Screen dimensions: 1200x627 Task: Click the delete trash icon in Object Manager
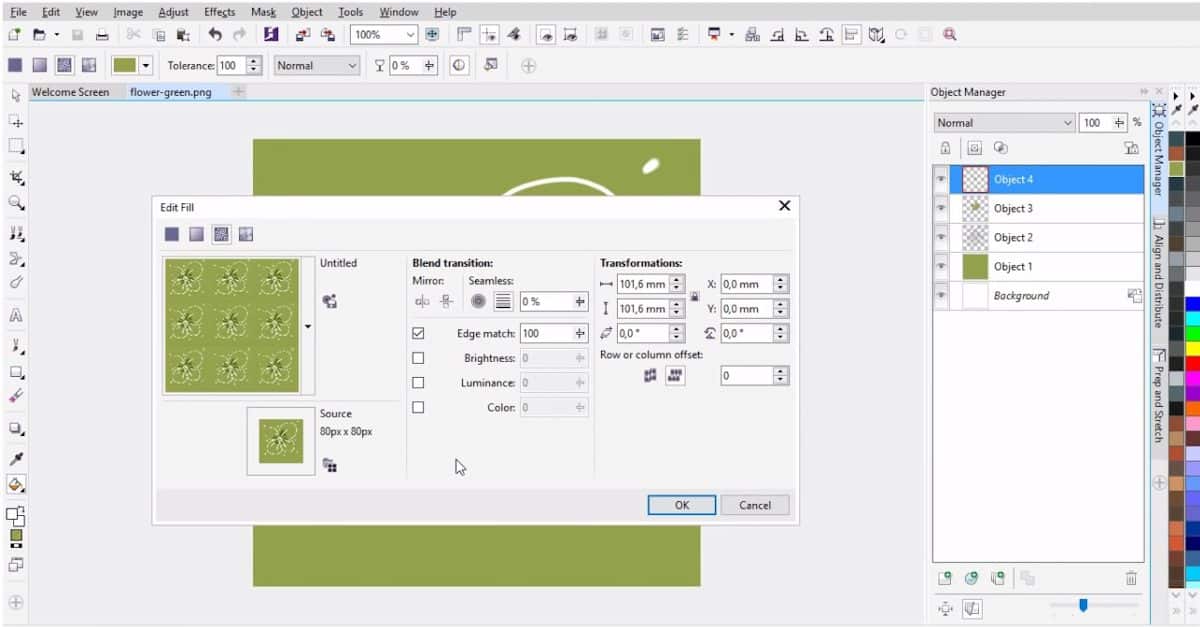click(1131, 578)
